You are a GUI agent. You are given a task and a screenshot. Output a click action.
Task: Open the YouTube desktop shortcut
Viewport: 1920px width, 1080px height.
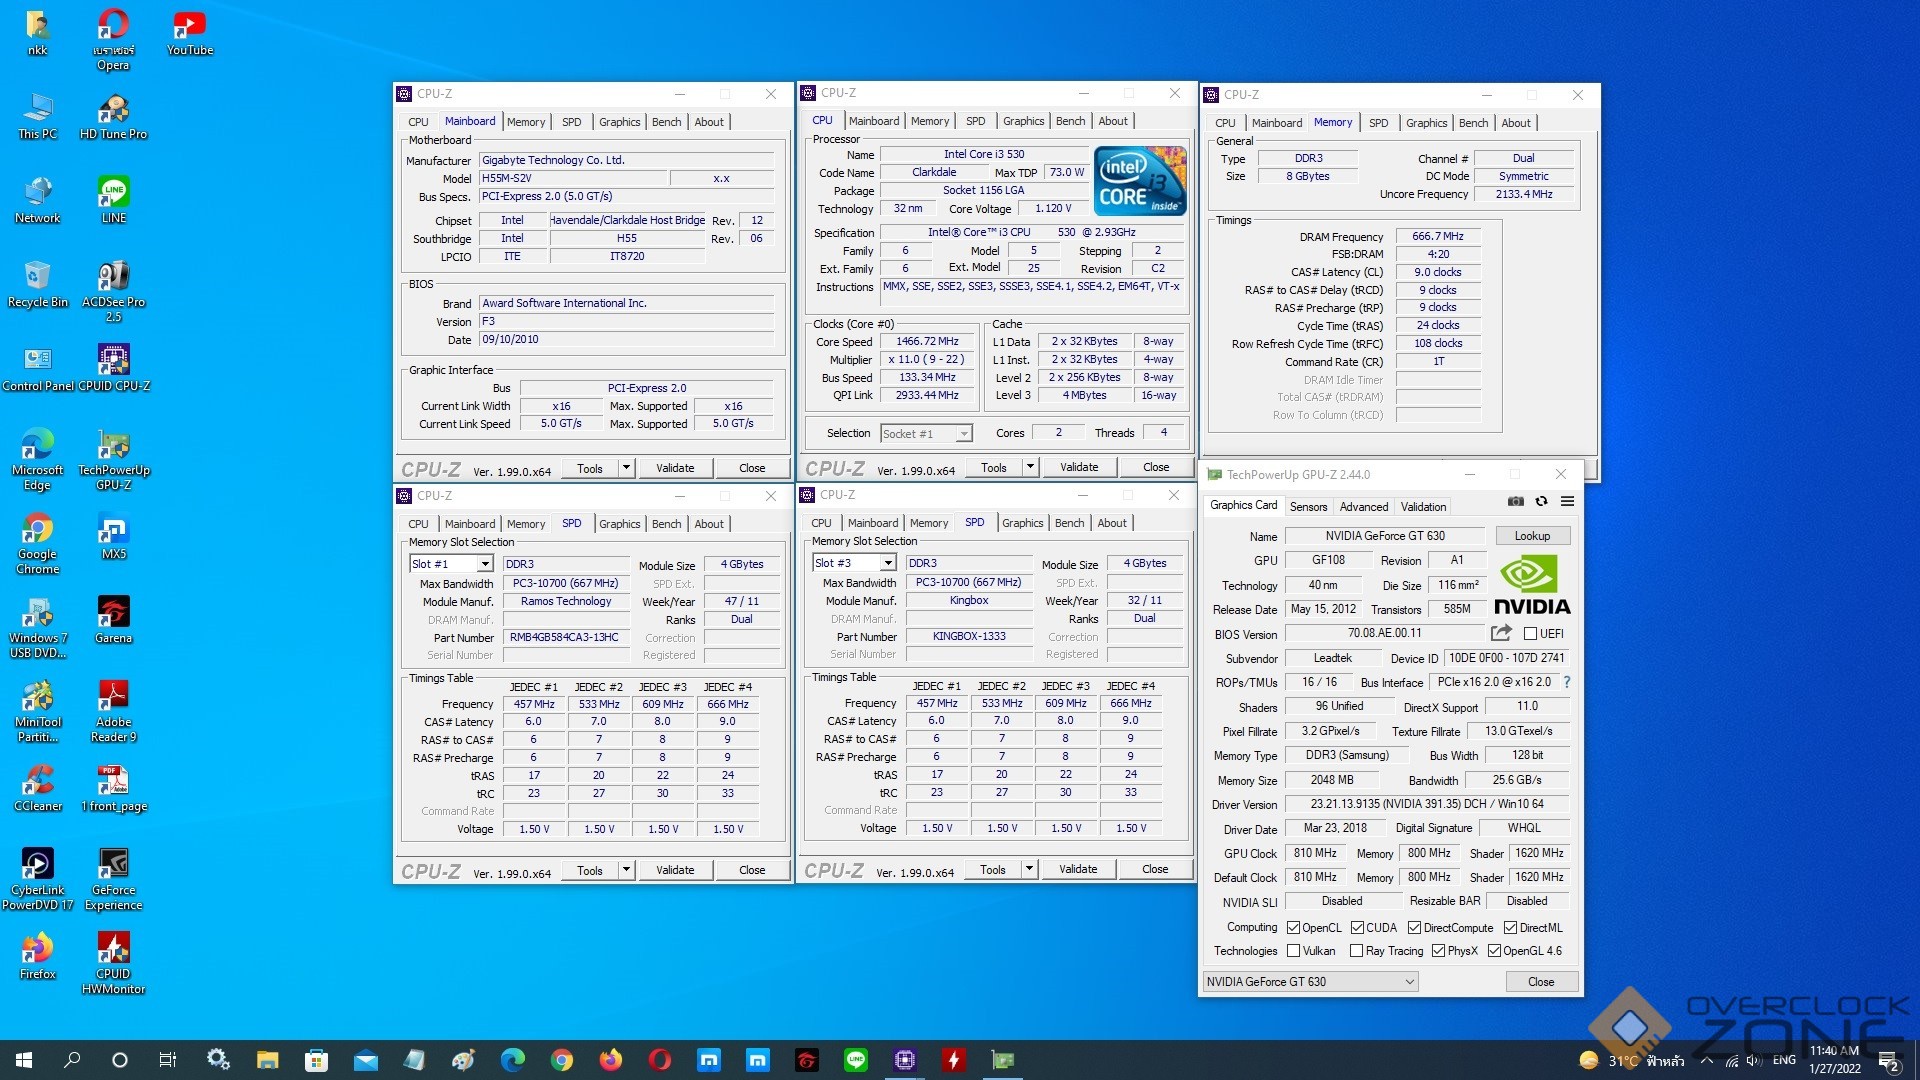[190, 33]
